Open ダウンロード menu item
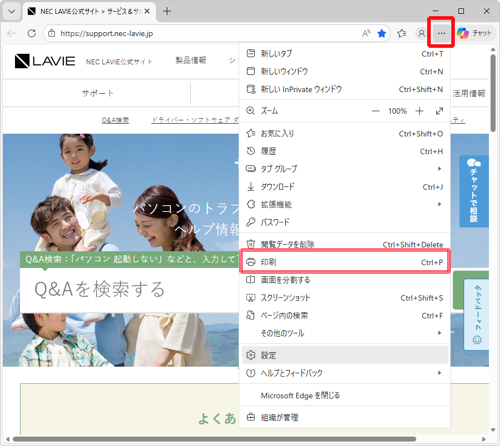 point(345,187)
